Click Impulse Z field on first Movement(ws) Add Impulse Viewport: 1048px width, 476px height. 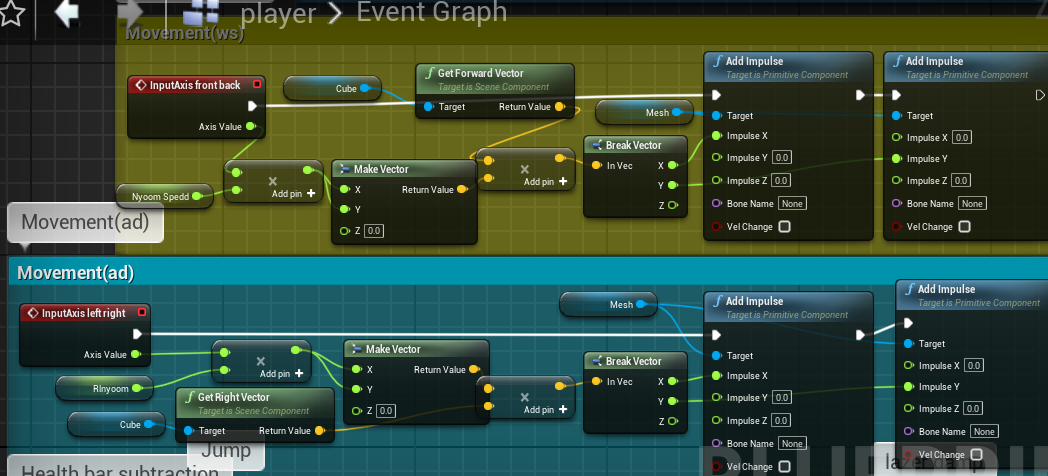pos(781,180)
